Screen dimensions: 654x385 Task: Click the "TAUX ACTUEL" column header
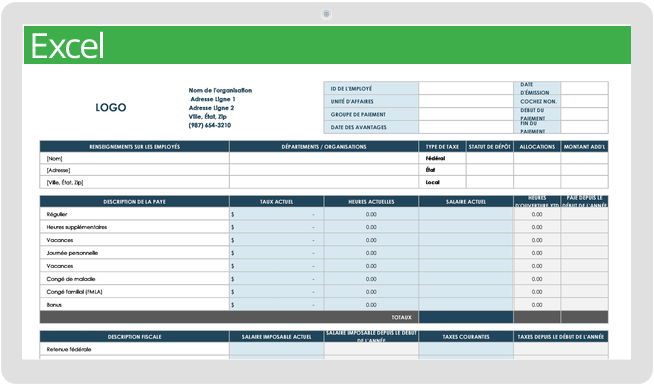point(277,202)
